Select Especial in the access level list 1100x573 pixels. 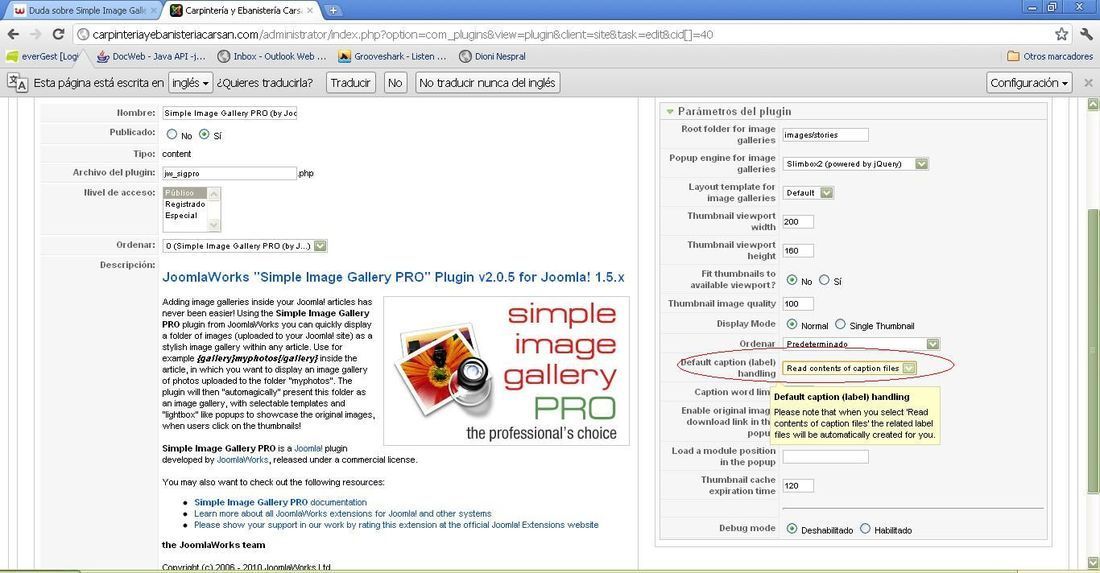(185, 215)
